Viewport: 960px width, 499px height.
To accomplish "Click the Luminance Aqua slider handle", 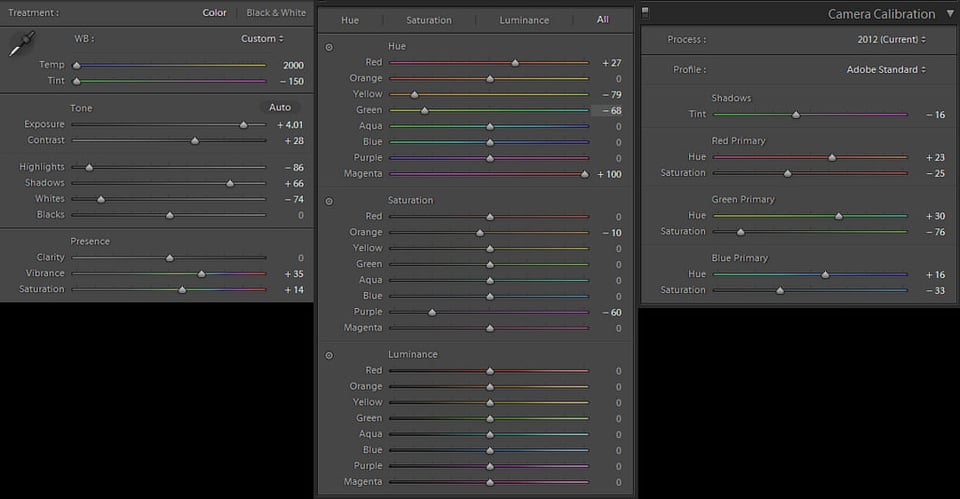I will [490, 435].
